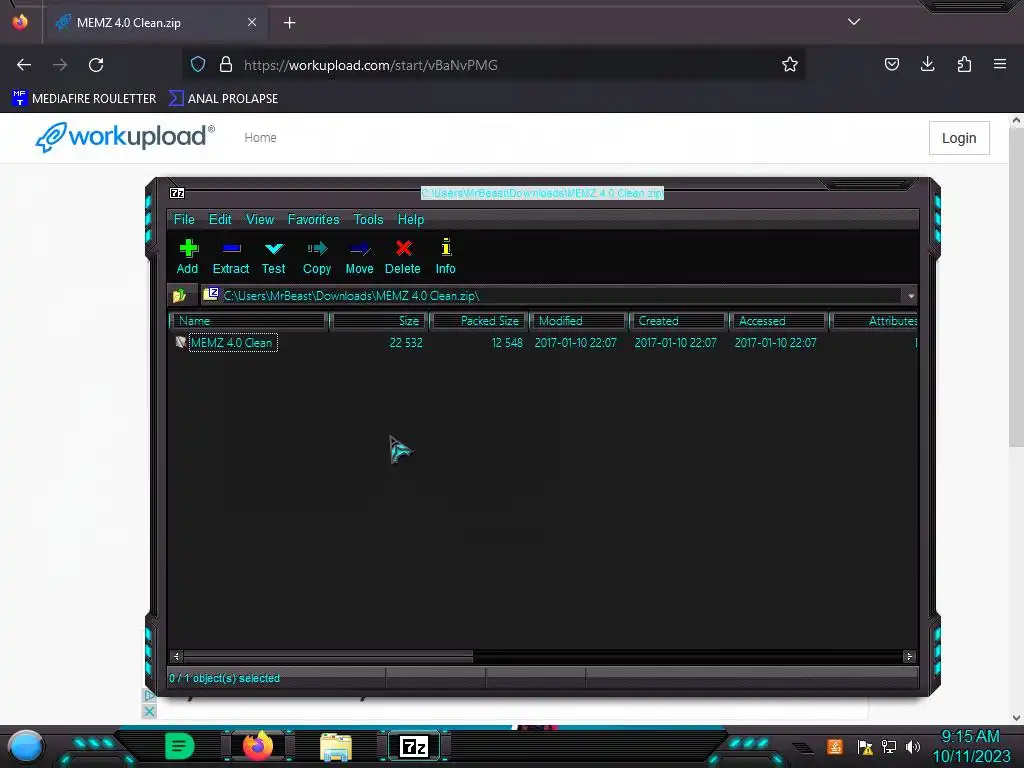Sort by Name column header
This screenshot has height=768, width=1024.
coord(249,321)
